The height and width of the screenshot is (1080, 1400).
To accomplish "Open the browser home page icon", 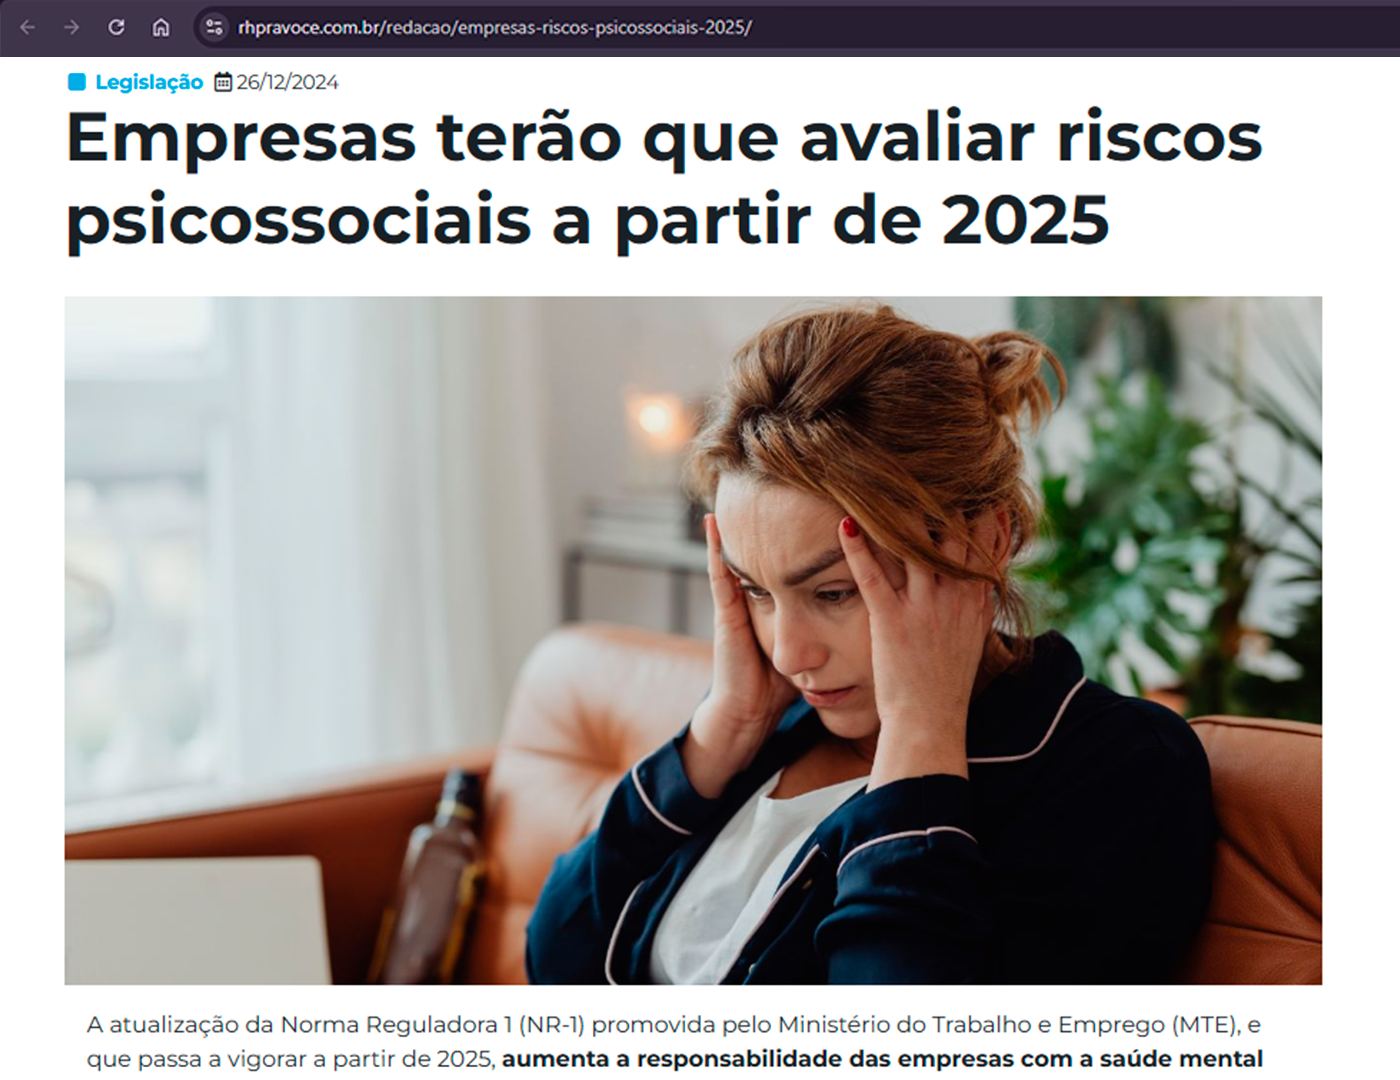I will coord(161,27).
